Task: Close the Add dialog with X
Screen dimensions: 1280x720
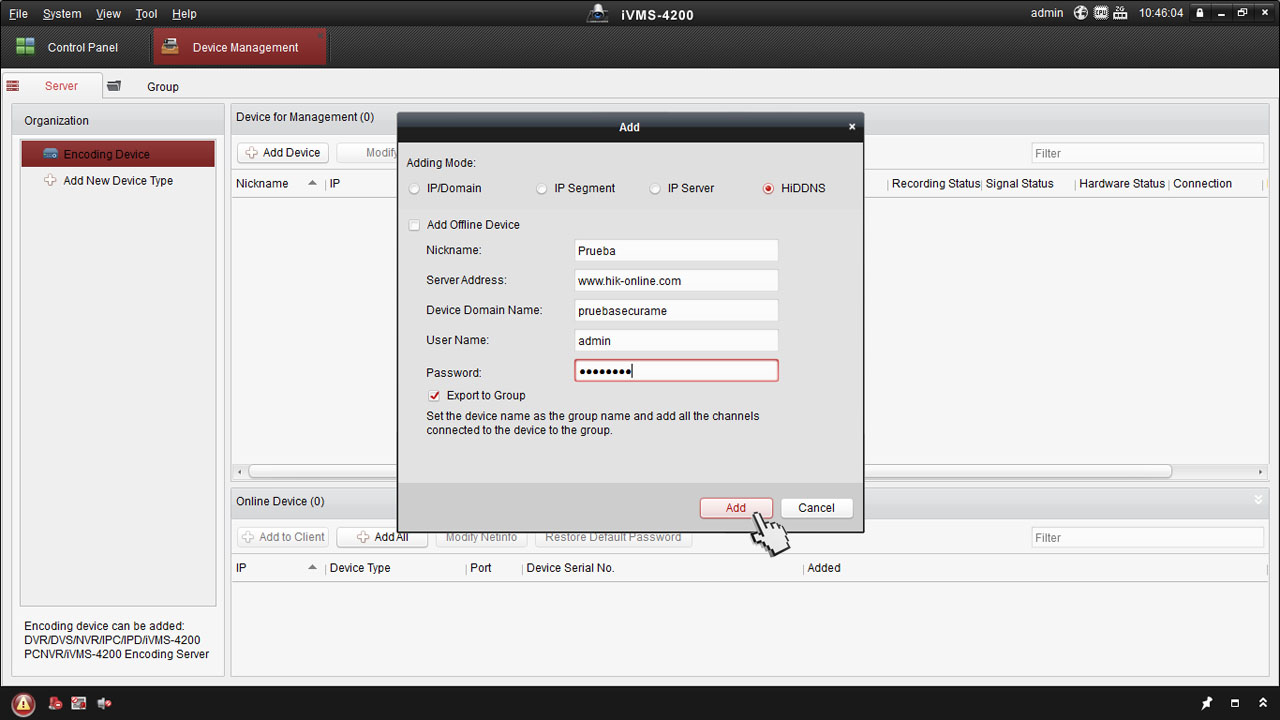Action: tap(852, 127)
